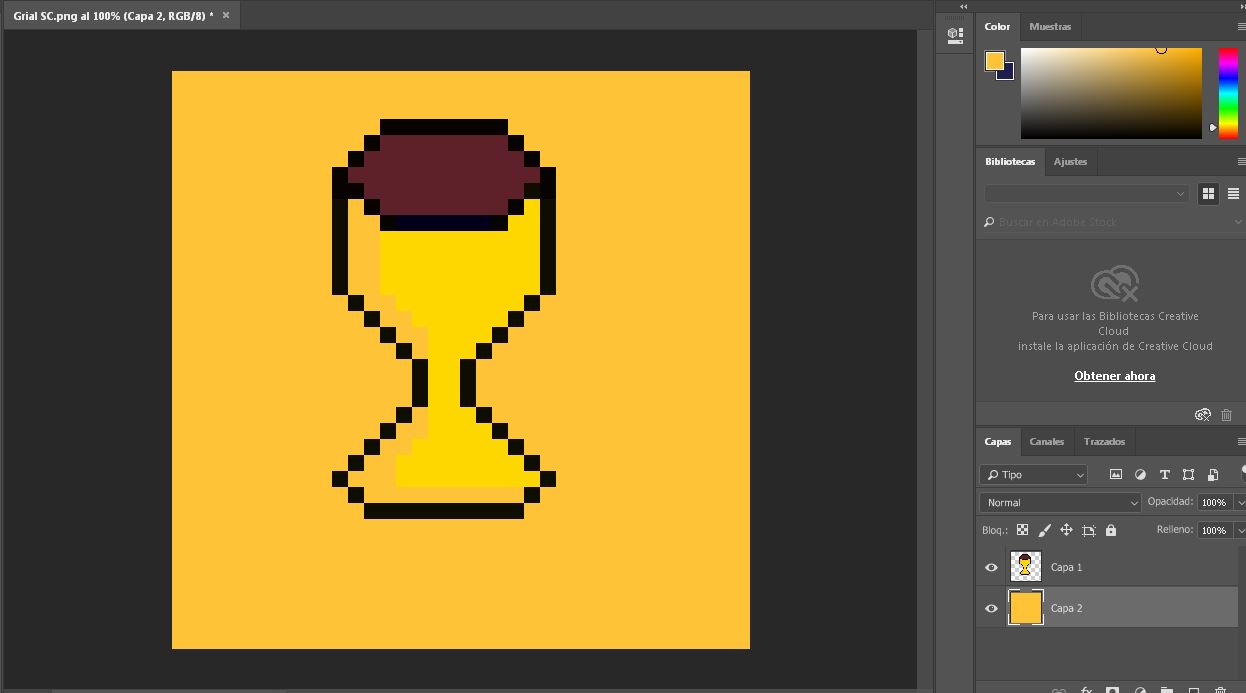This screenshot has width=1246, height=693.
Task: Switch to the Canales tab
Action: pyautogui.click(x=1047, y=441)
